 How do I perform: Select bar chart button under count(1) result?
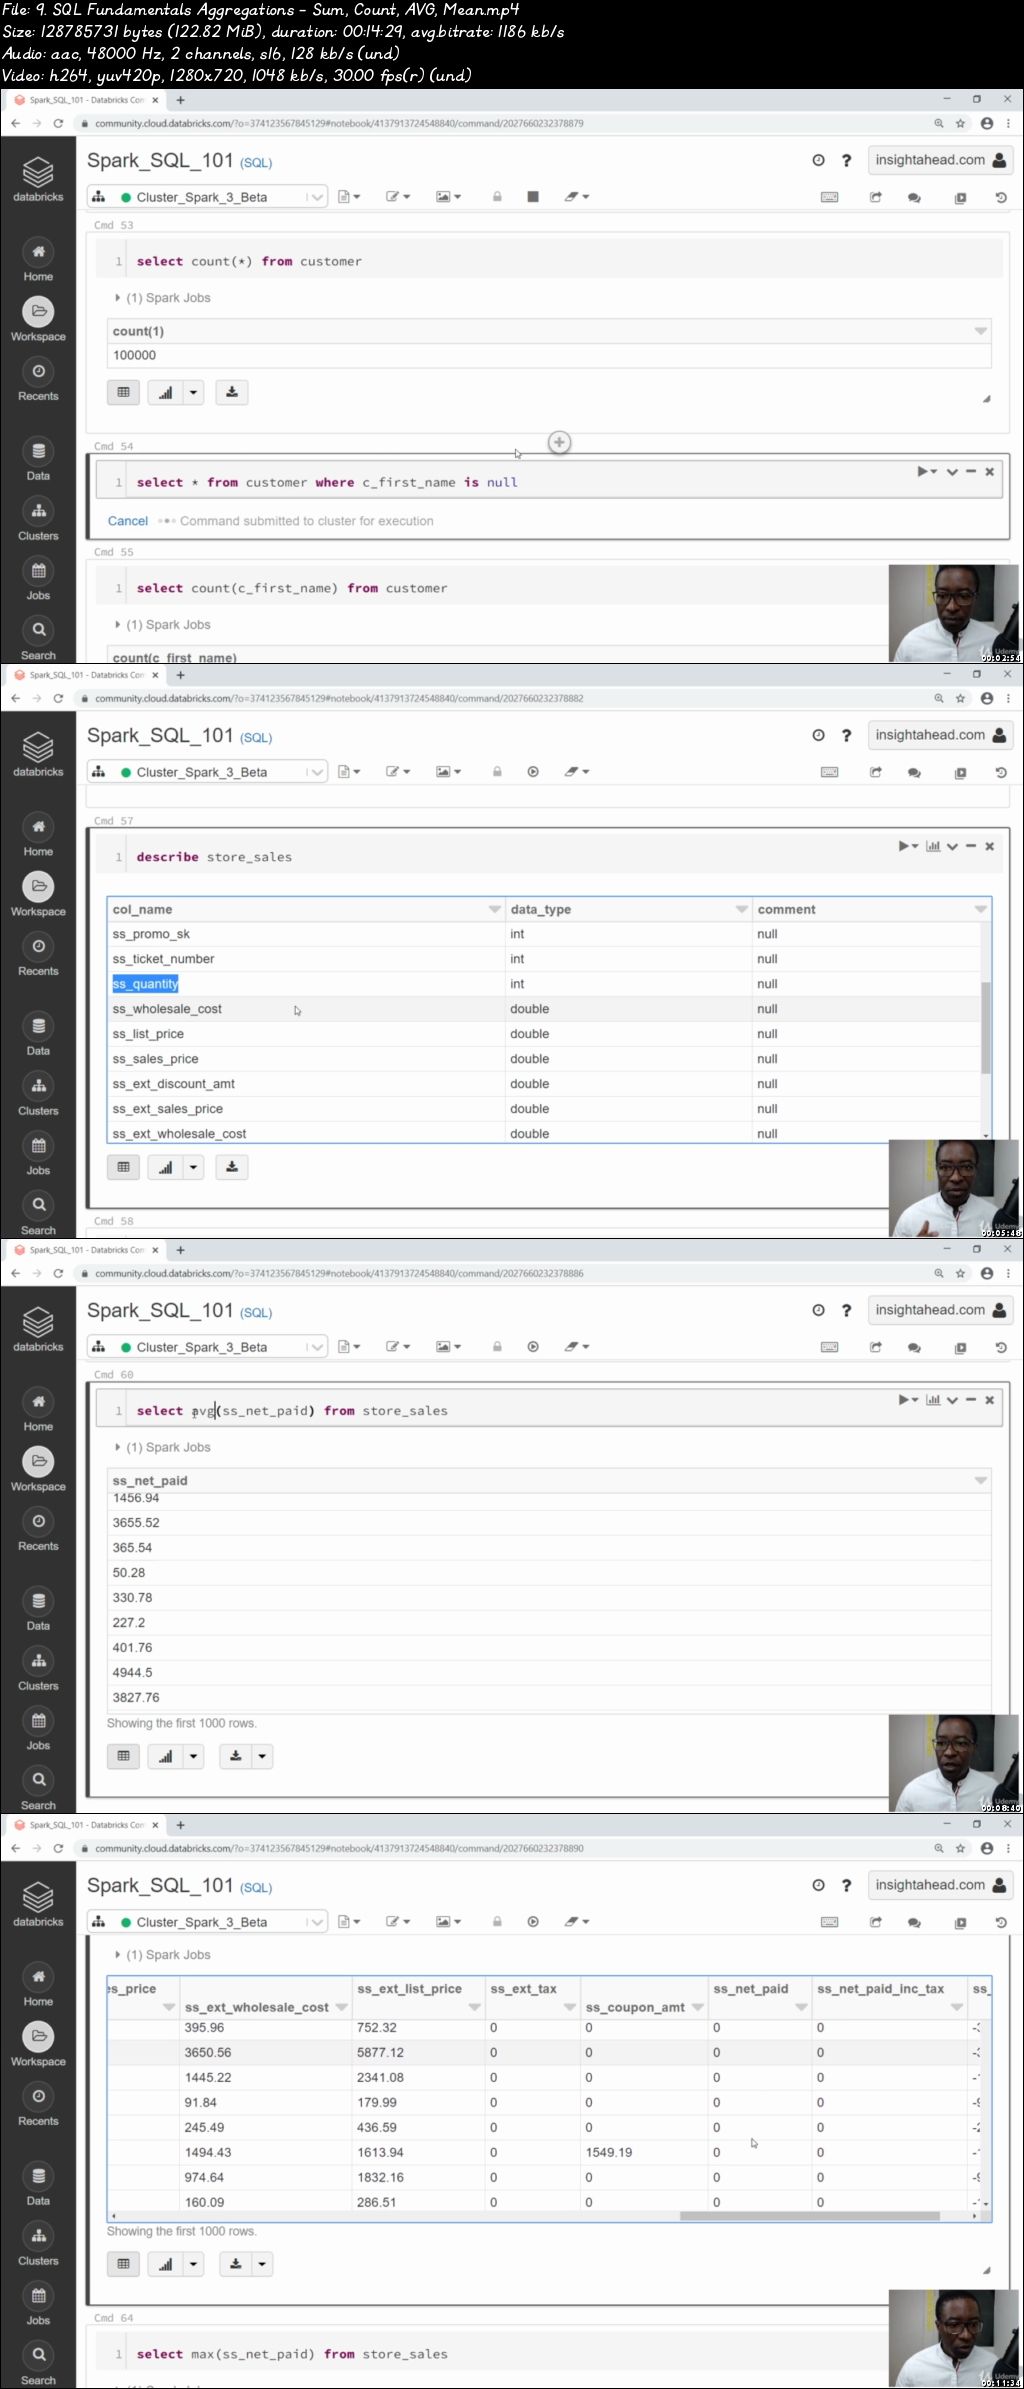point(166,392)
